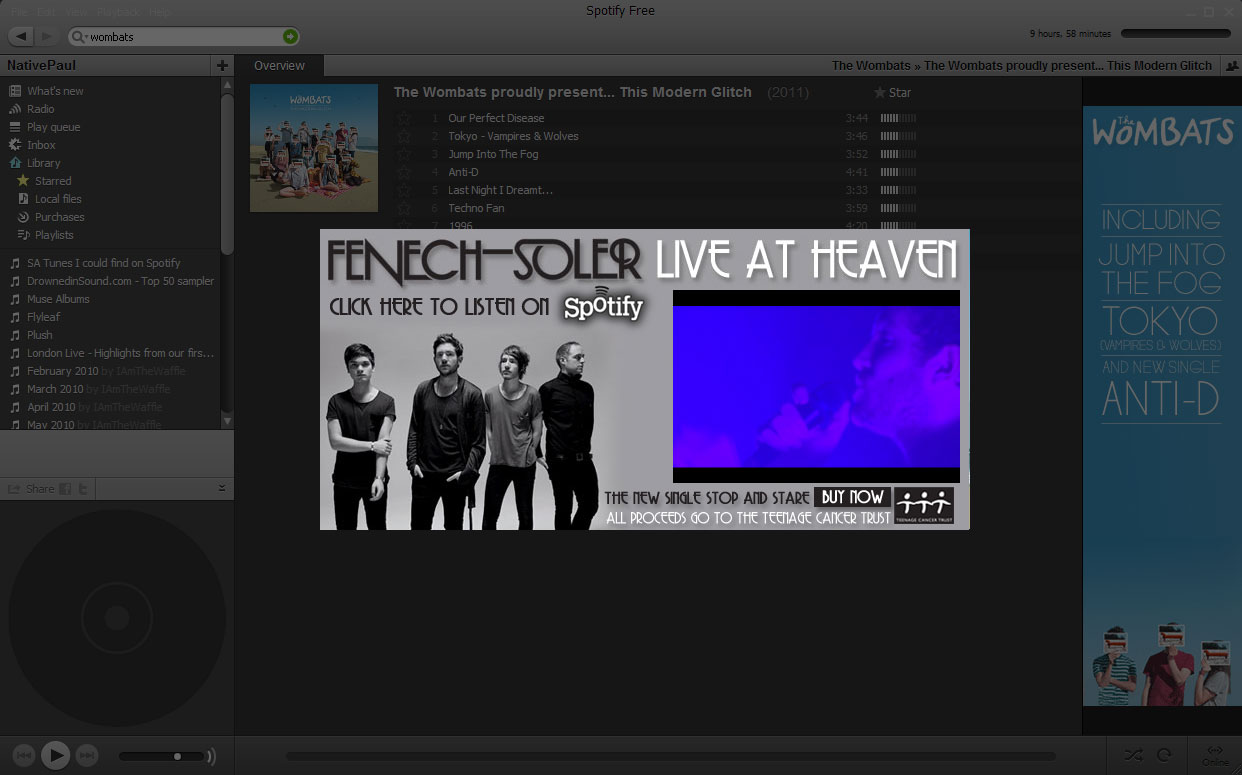The image size is (1242, 775).
Task: Open Inbox in sidebar
Action: [41, 145]
